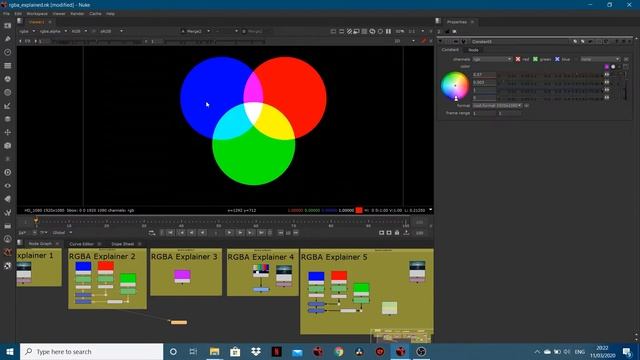The image size is (640, 360).
Task: Toggle the blue channel checkbox
Action: coord(557,59)
